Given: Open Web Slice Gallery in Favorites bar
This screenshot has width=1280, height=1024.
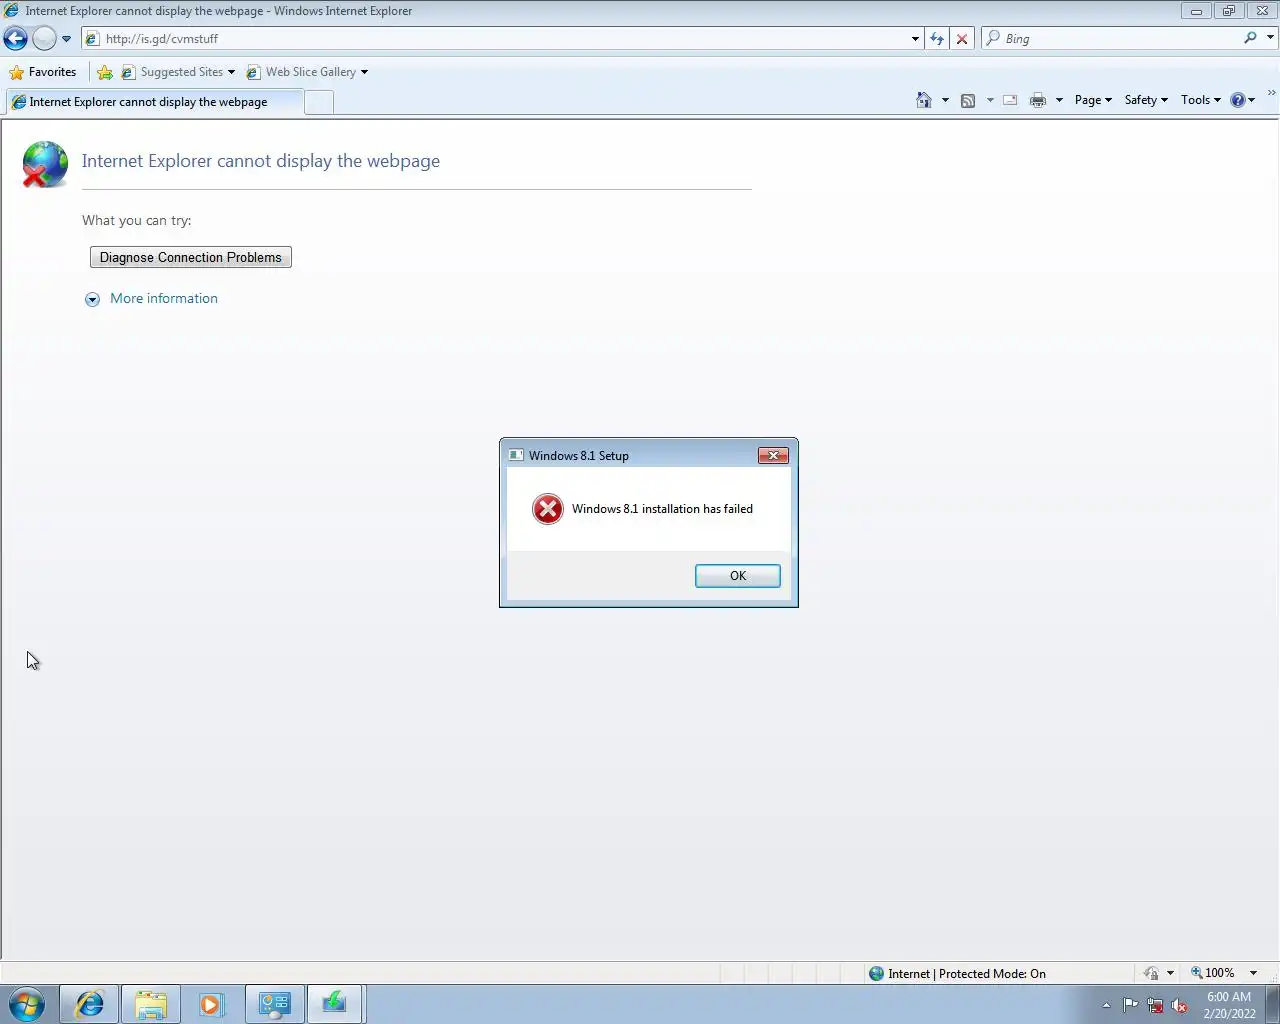Looking at the screenshot, I should [306, 72].
